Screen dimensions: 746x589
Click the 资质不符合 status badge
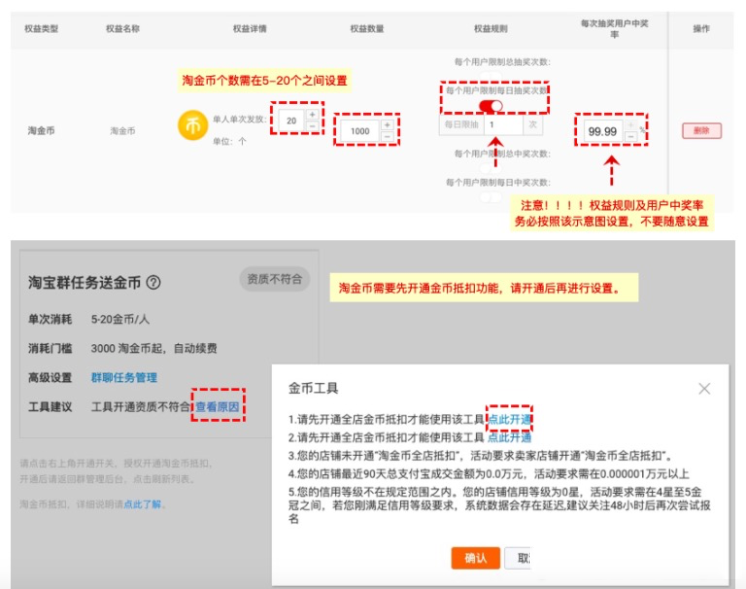pyautogui.click(x=275, y=279)
